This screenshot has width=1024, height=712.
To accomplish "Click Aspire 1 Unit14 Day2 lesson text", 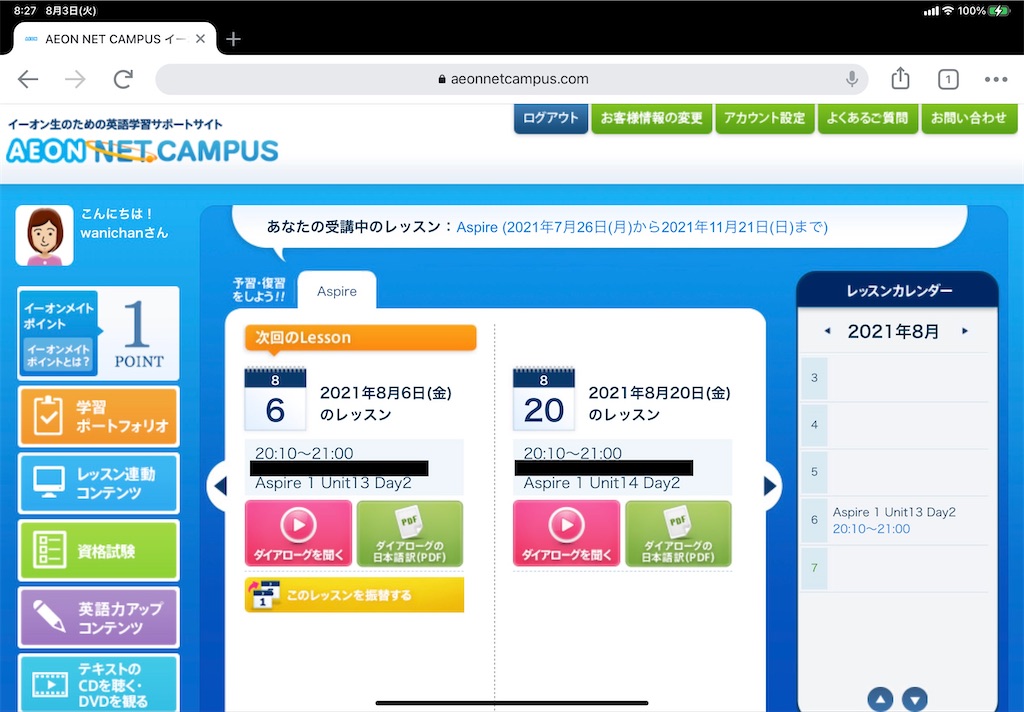I will click(601, 483).
